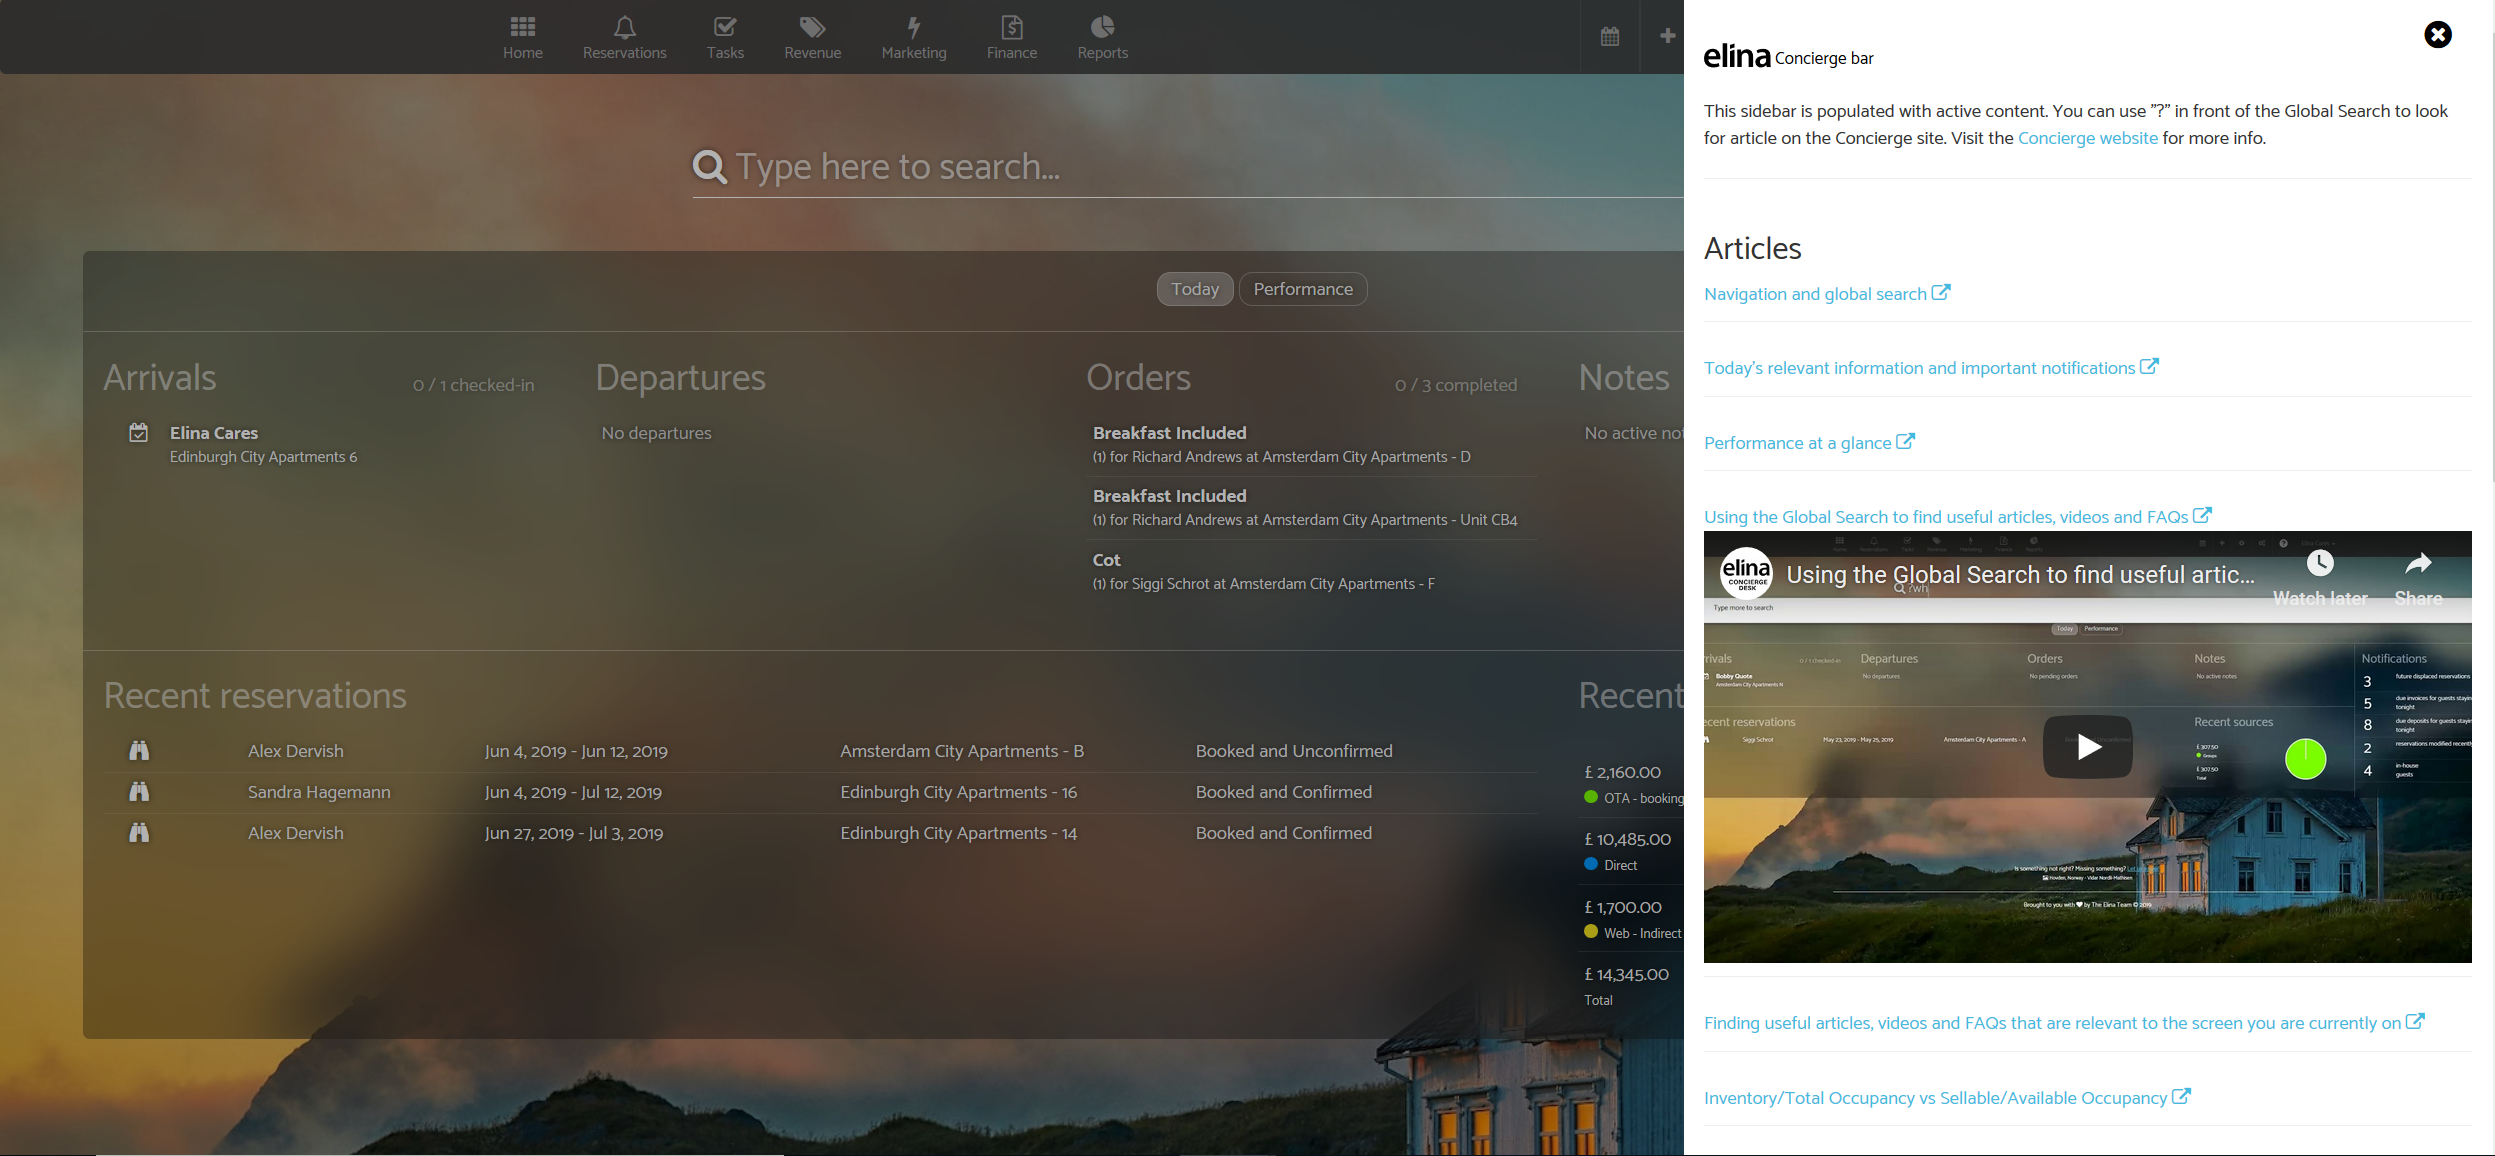Viewport: 2495px width, 1156px height.
Task: Click the Share arrow on video
Action: click(2417, 577)
